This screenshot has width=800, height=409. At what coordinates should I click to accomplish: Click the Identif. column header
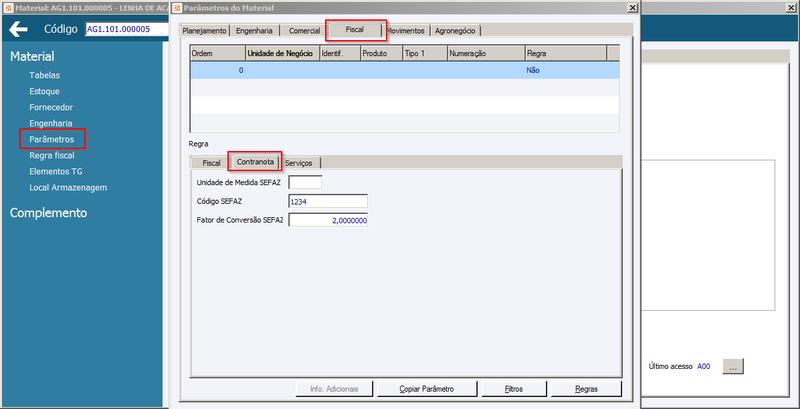(340, 54)
